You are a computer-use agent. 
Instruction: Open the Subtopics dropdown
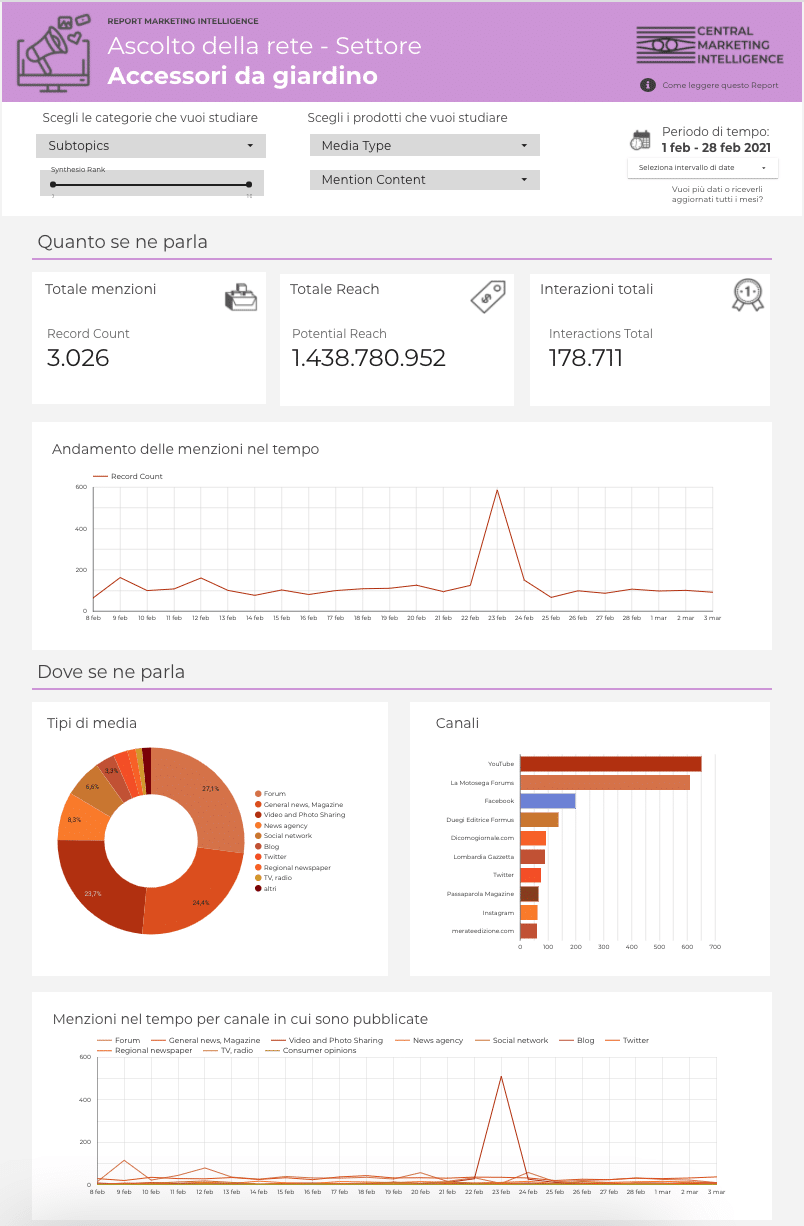click(151, 146)
